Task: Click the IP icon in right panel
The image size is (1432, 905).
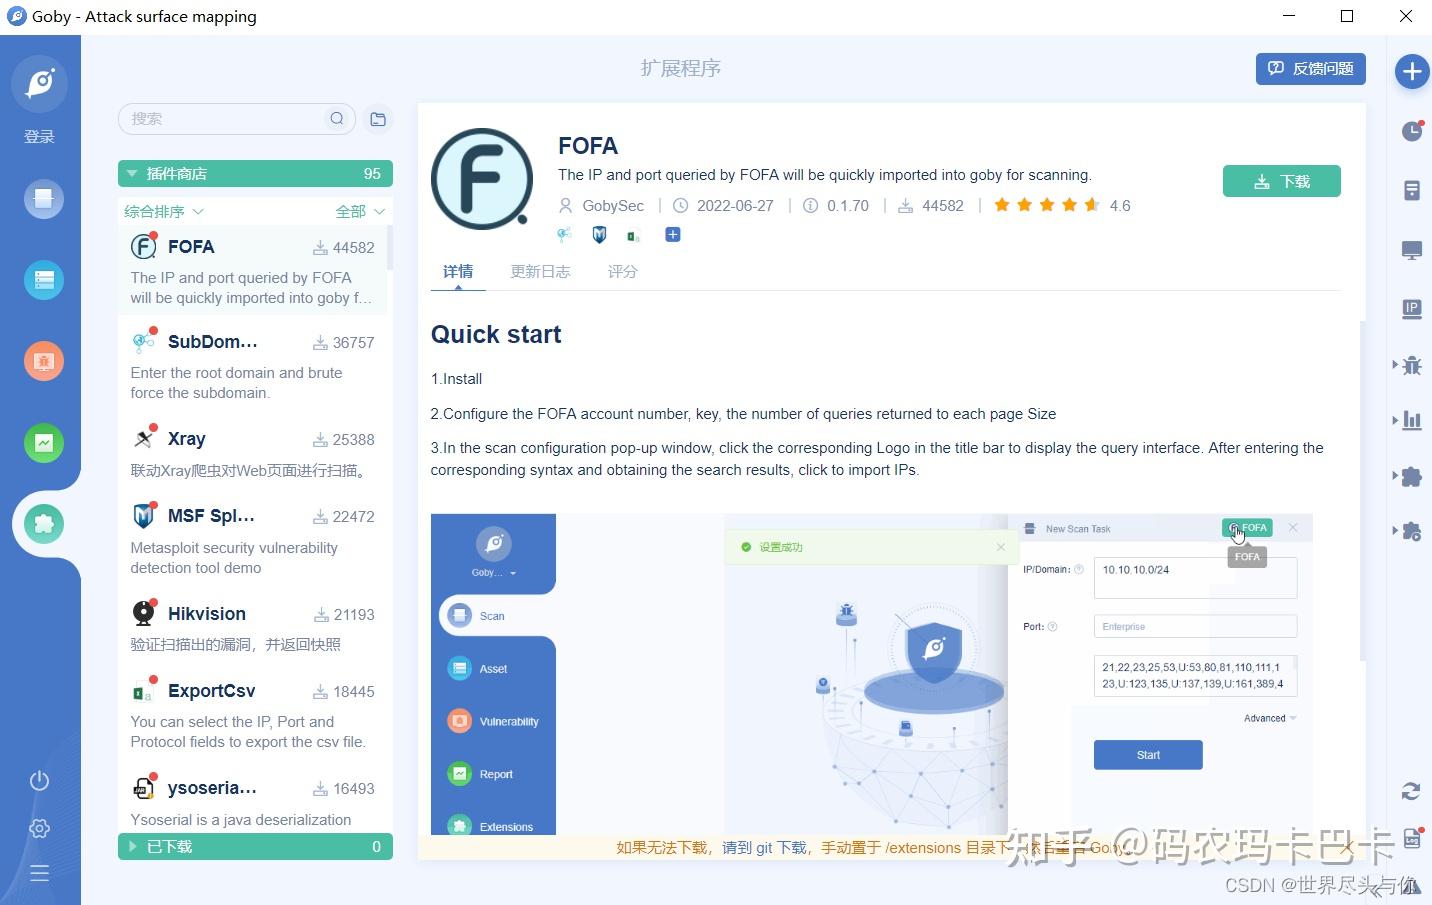Action: coord(1412,309)
